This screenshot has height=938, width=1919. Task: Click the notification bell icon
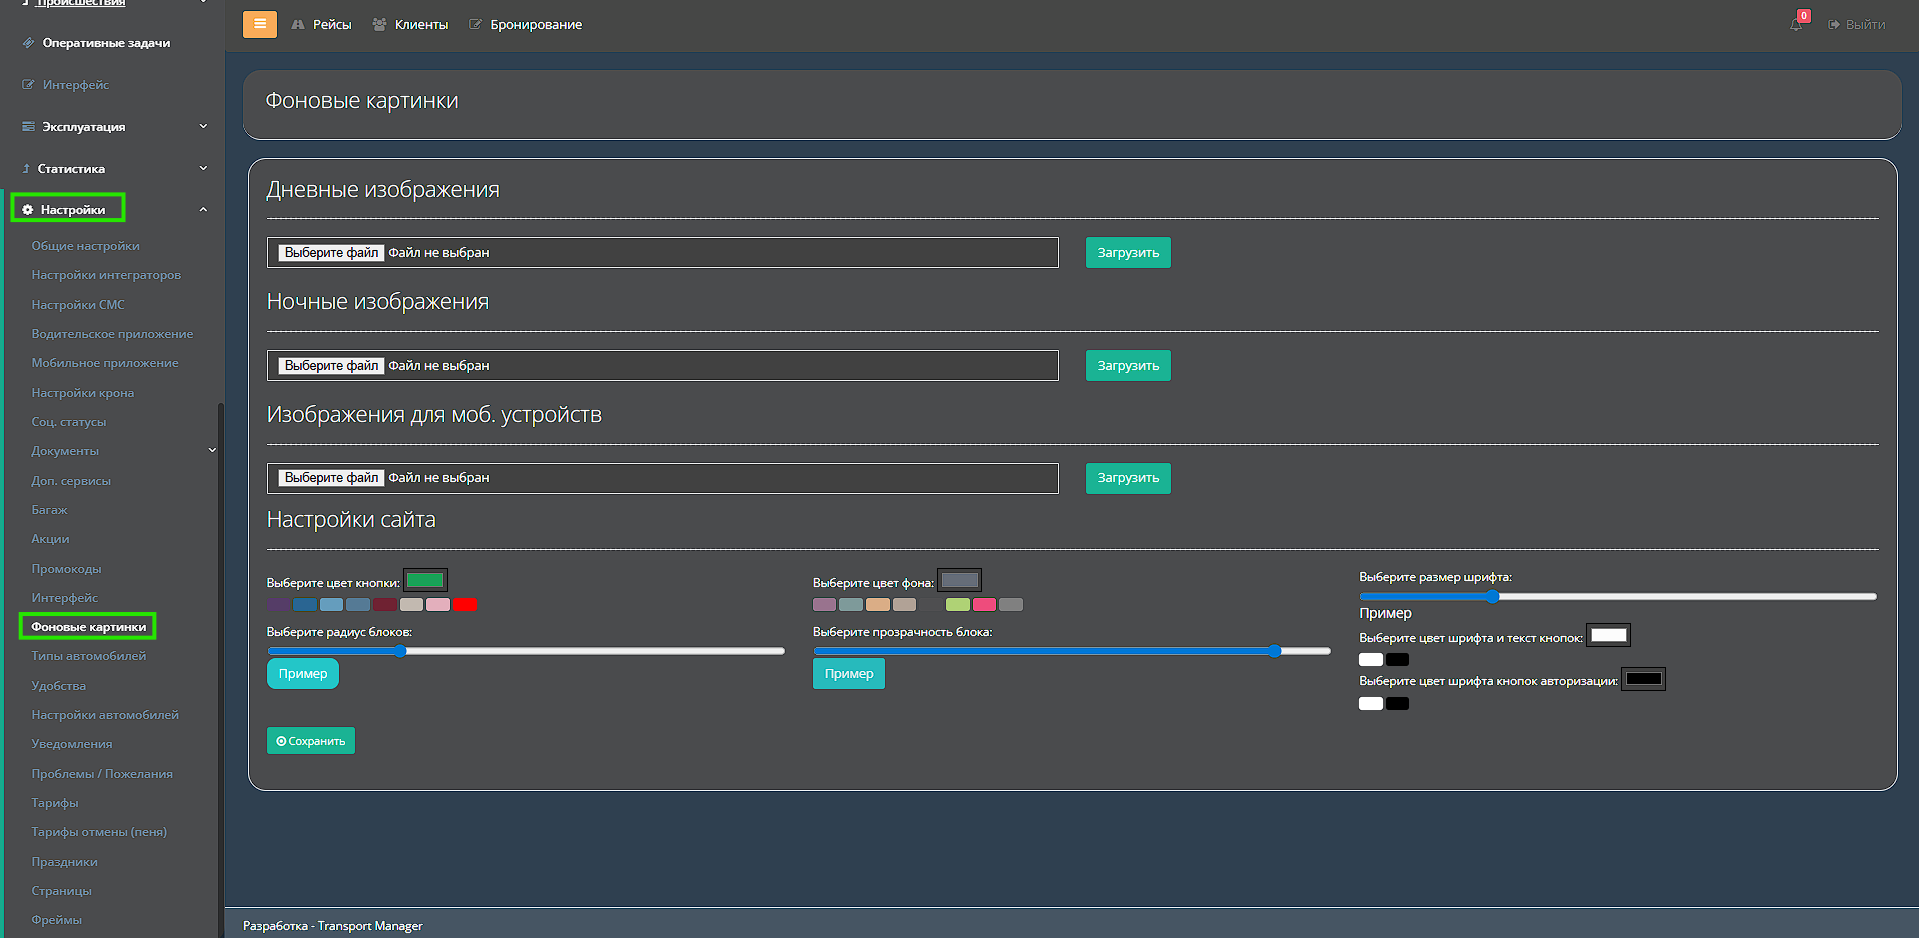(1796, 24)
